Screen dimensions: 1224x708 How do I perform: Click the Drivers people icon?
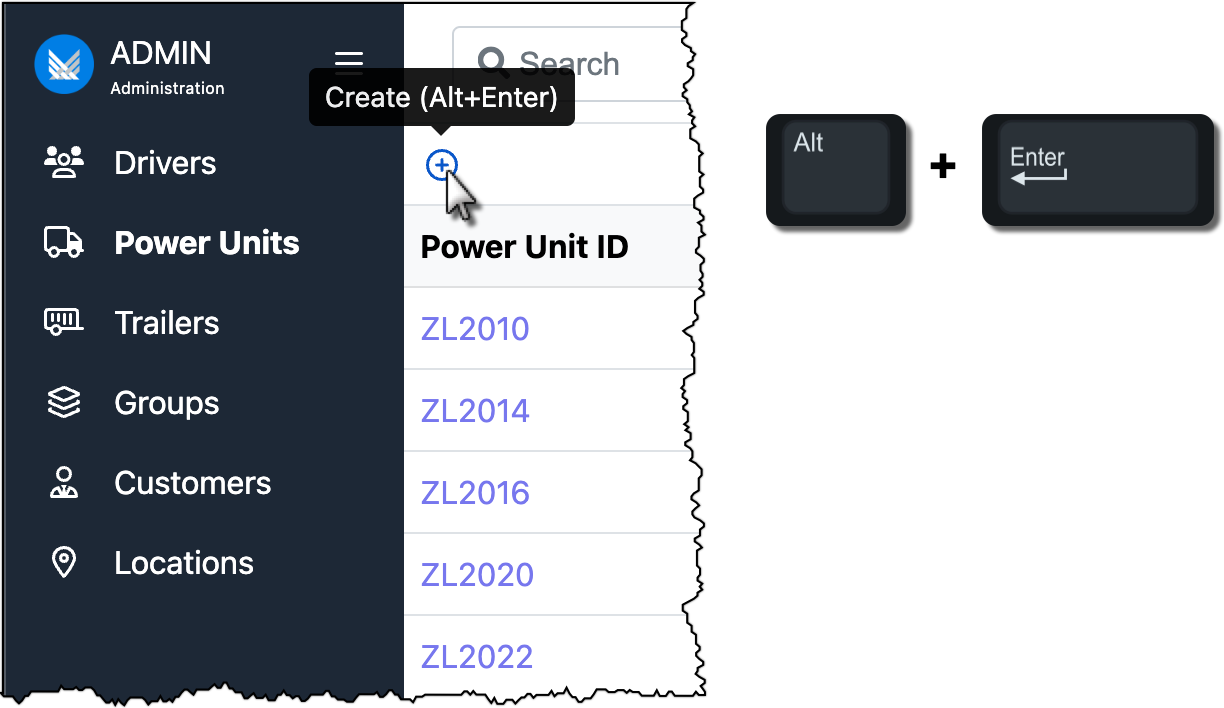tap(64, 162)
